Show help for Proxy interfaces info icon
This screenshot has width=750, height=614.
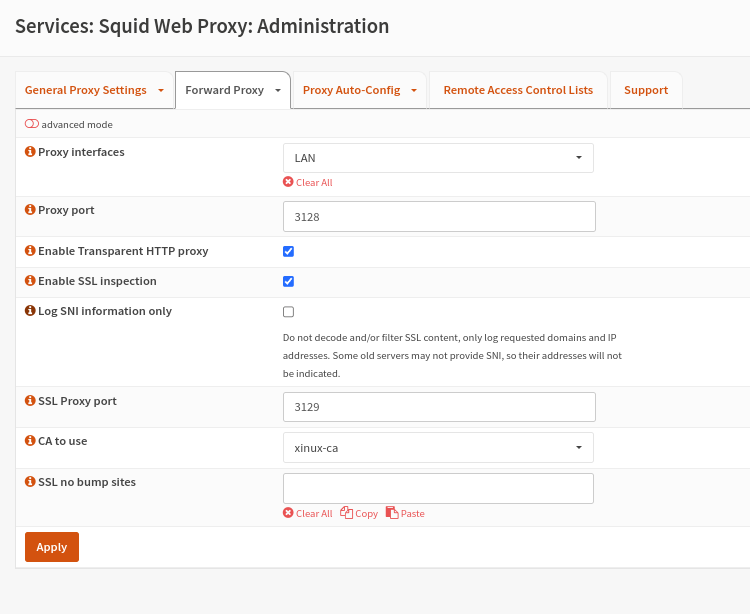click(x=30, y=152)
